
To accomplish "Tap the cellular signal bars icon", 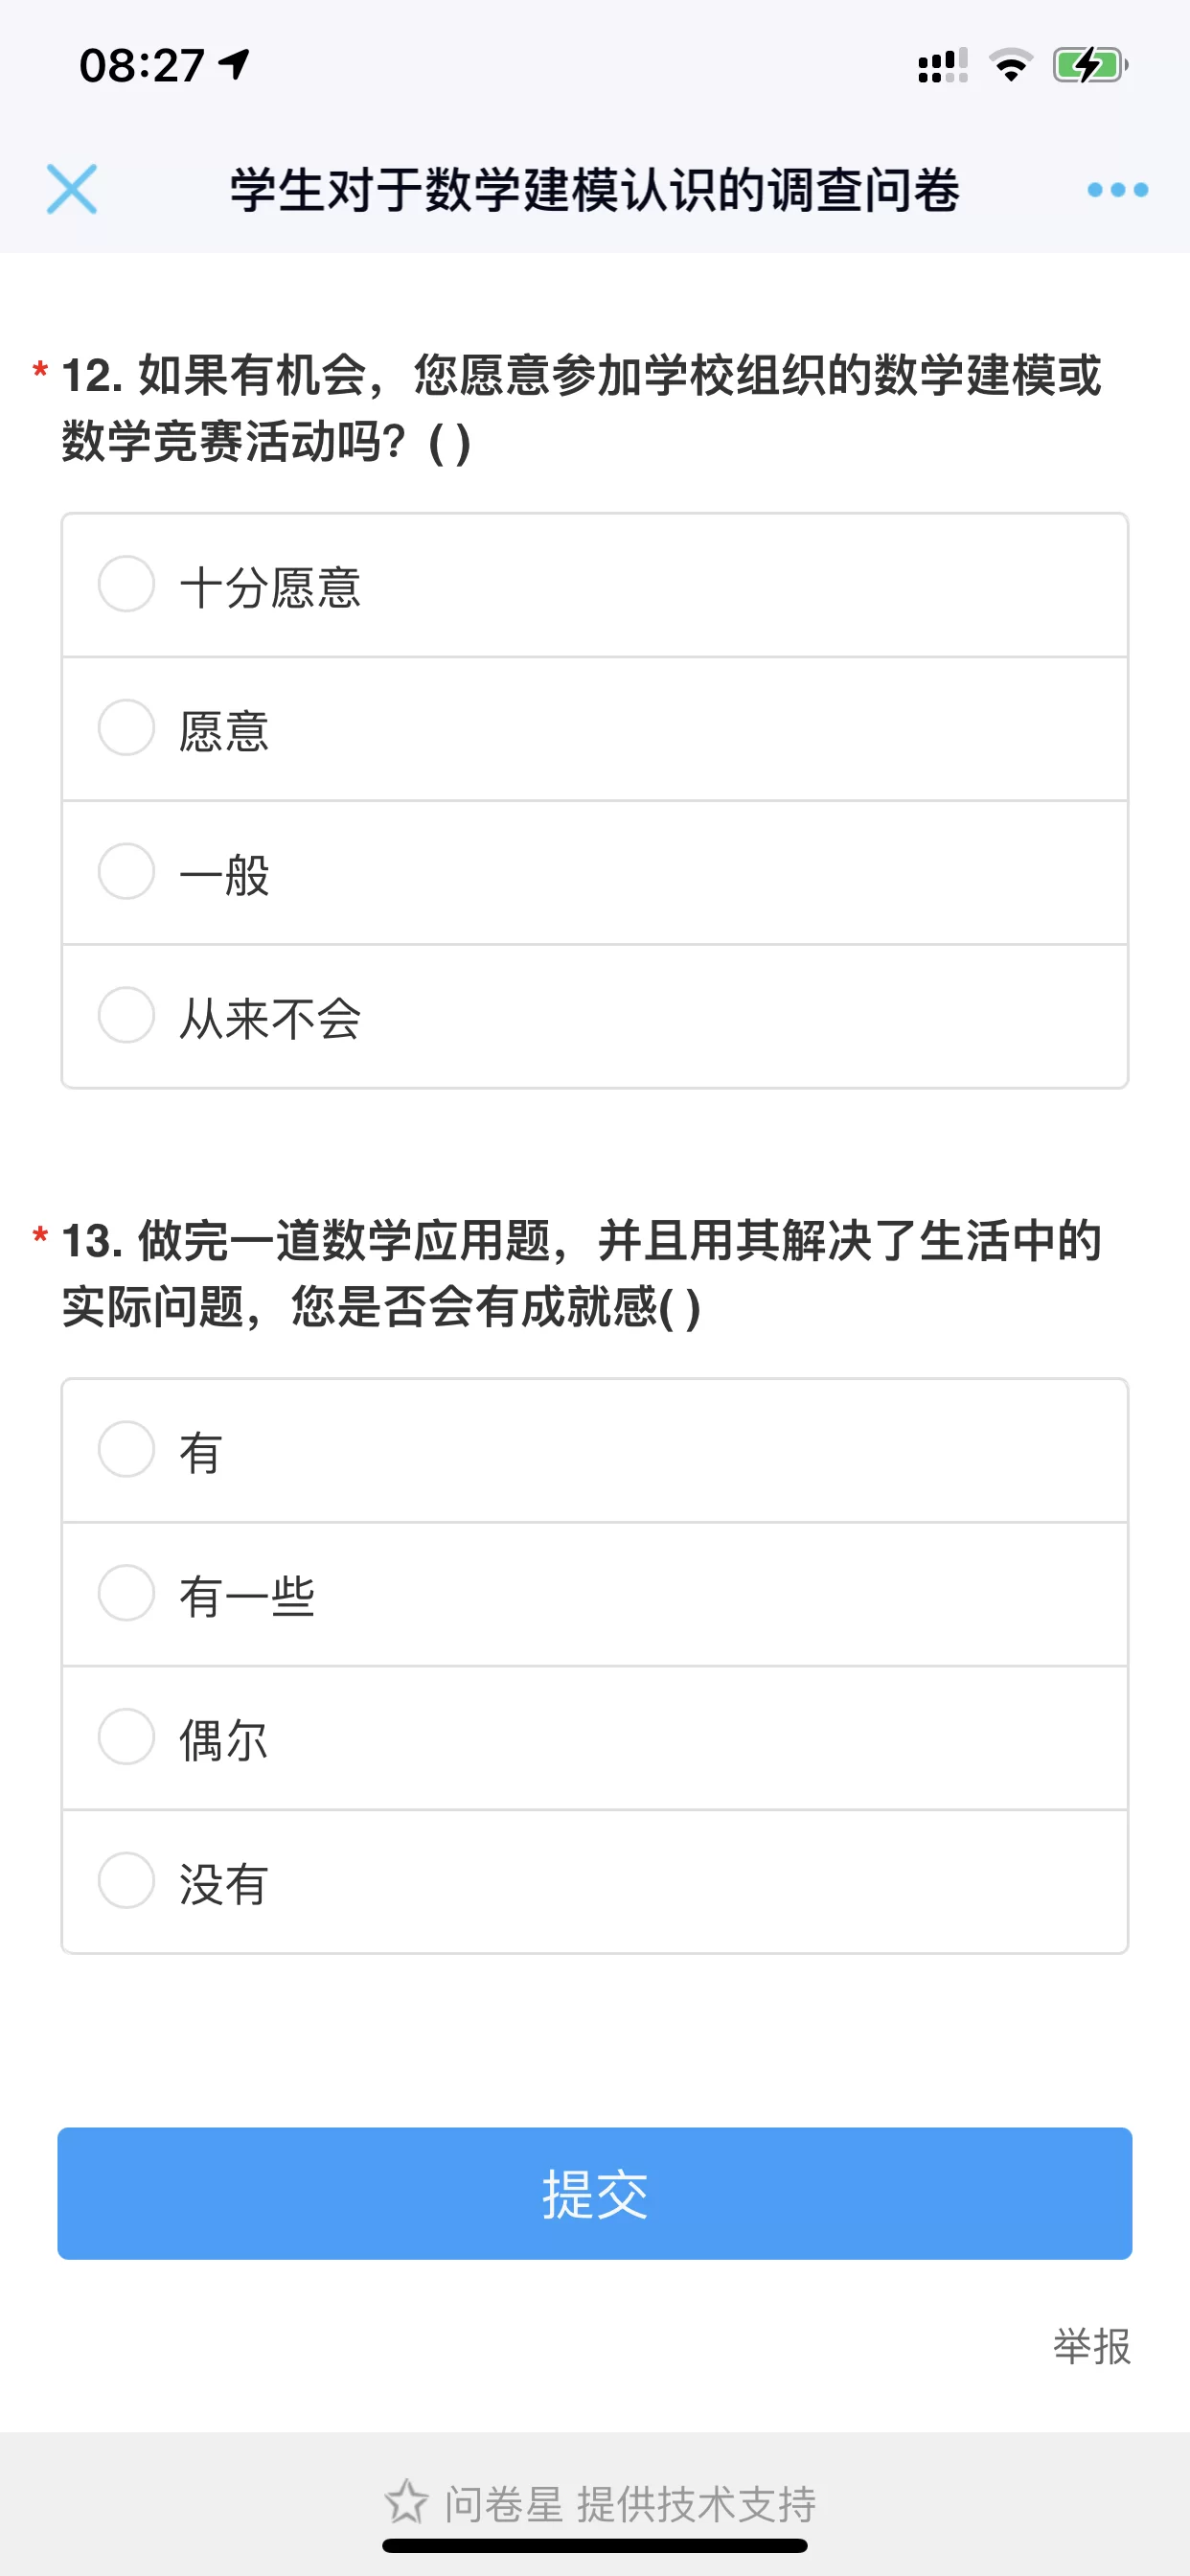I will pos(942,66).
